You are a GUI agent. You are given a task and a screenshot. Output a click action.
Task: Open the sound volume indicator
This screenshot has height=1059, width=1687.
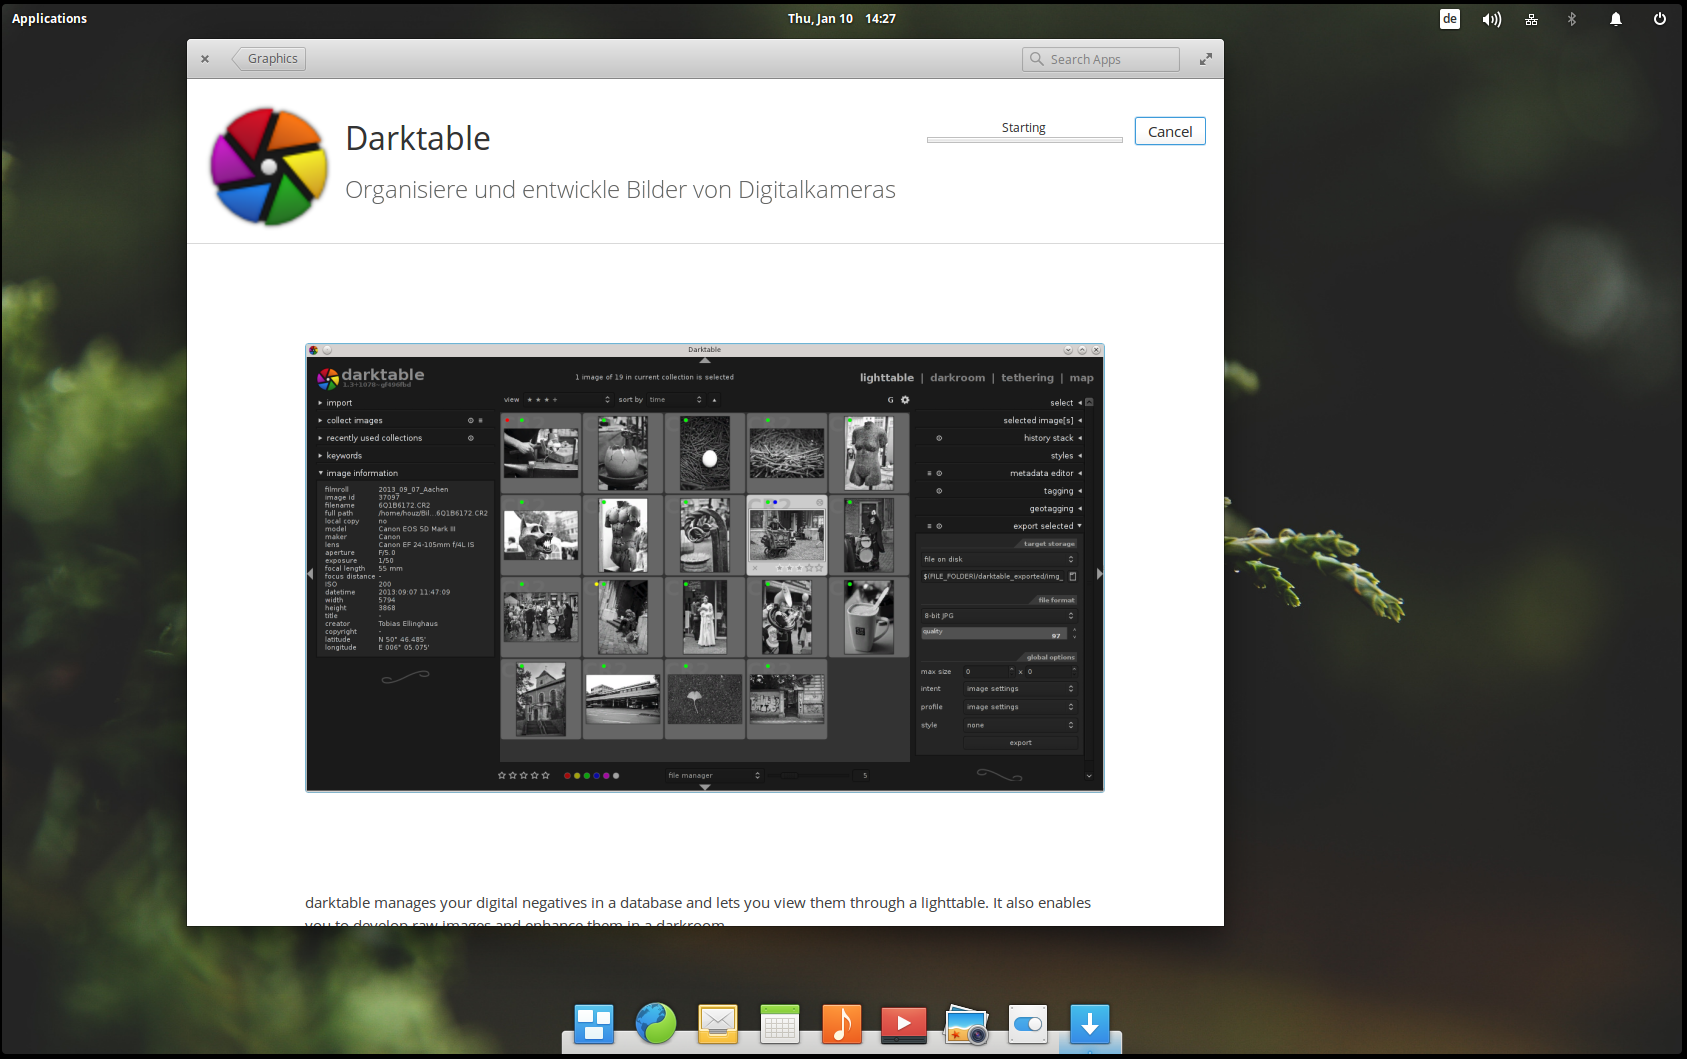tap(1491, 19)
